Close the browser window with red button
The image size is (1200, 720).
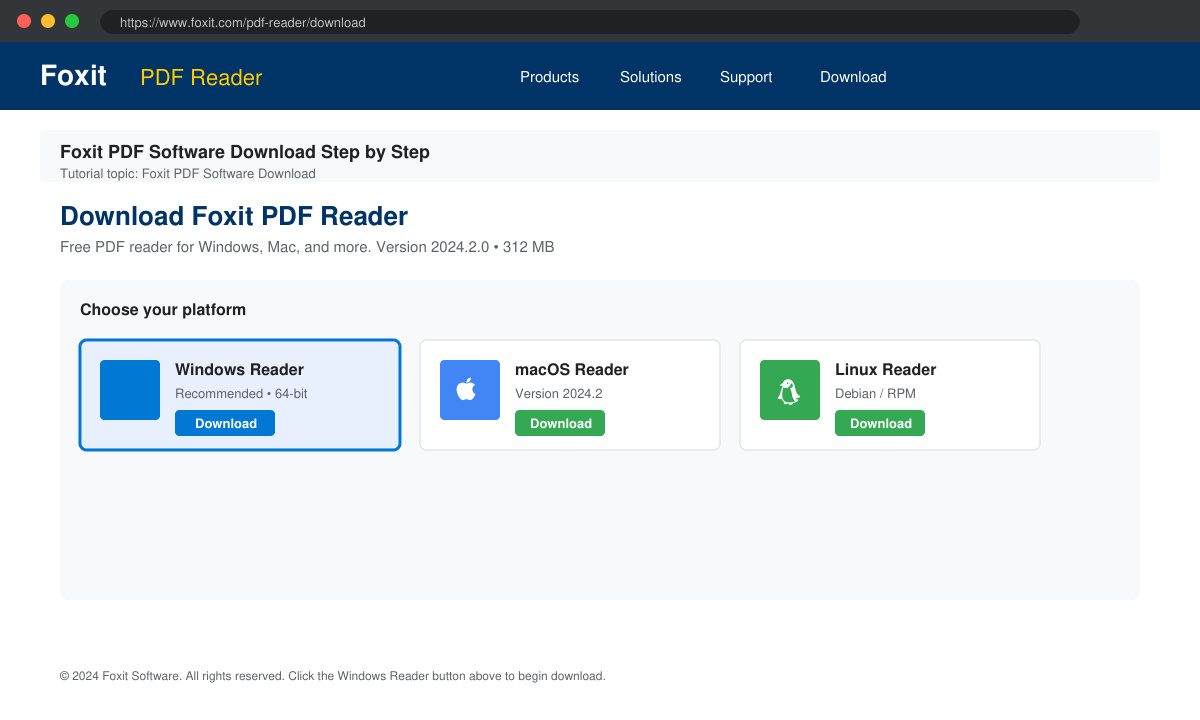[24, 21]
